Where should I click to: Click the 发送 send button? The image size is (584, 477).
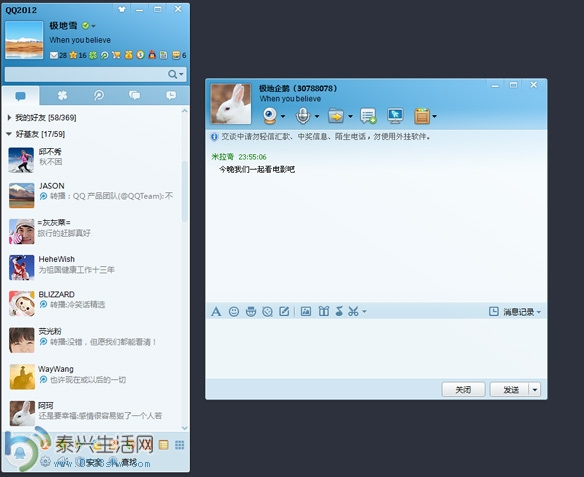click(x=510, y=390)
